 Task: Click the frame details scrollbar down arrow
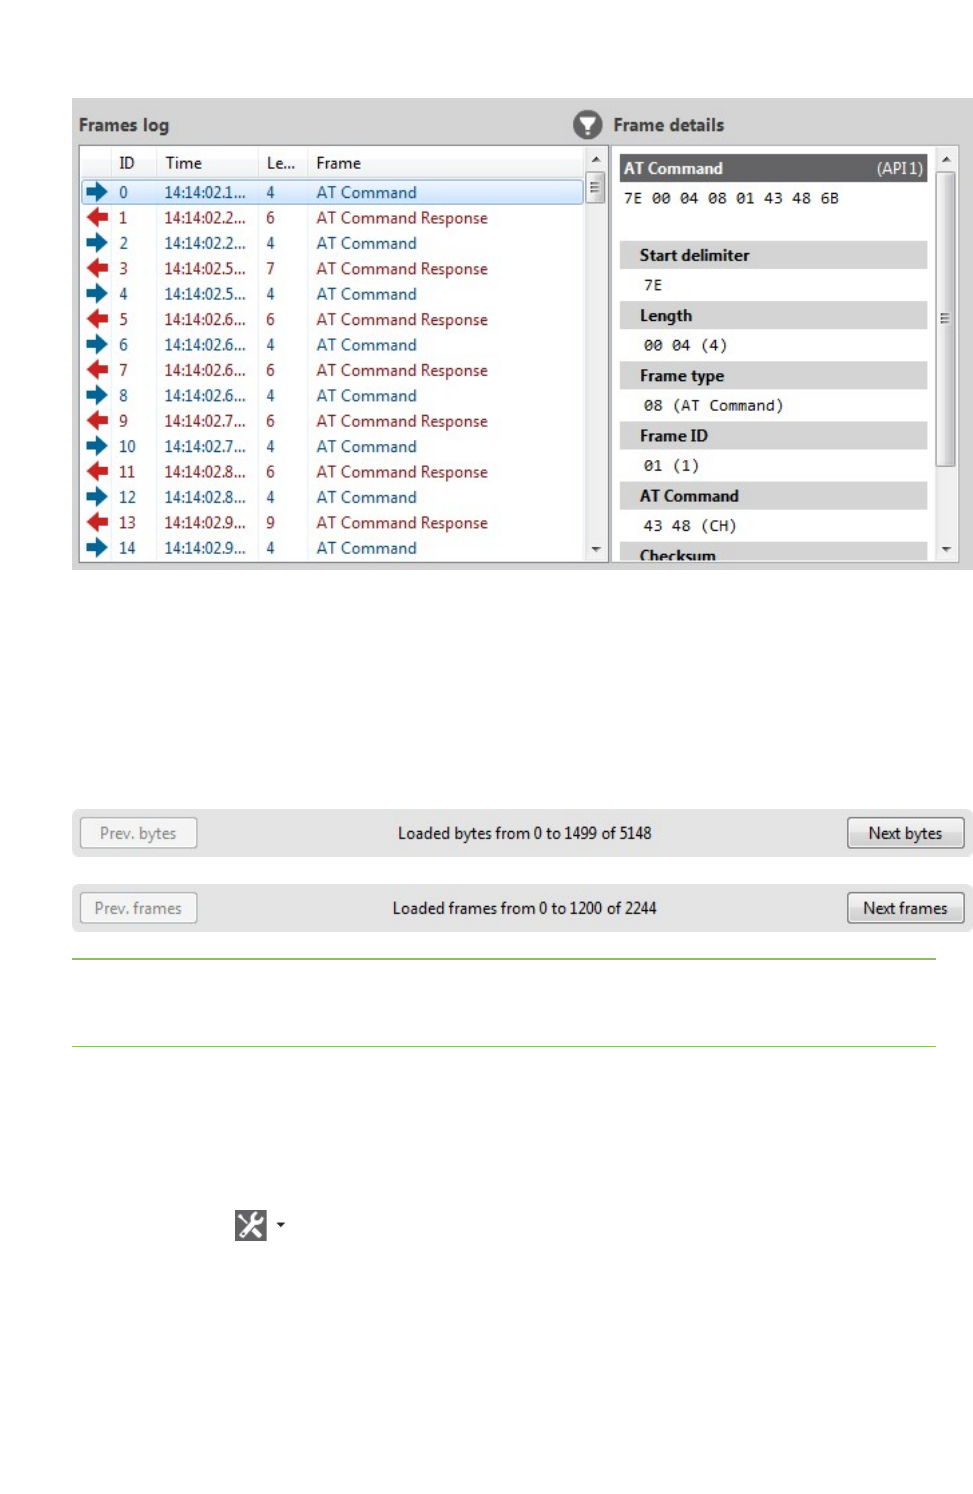pos(946,549)
